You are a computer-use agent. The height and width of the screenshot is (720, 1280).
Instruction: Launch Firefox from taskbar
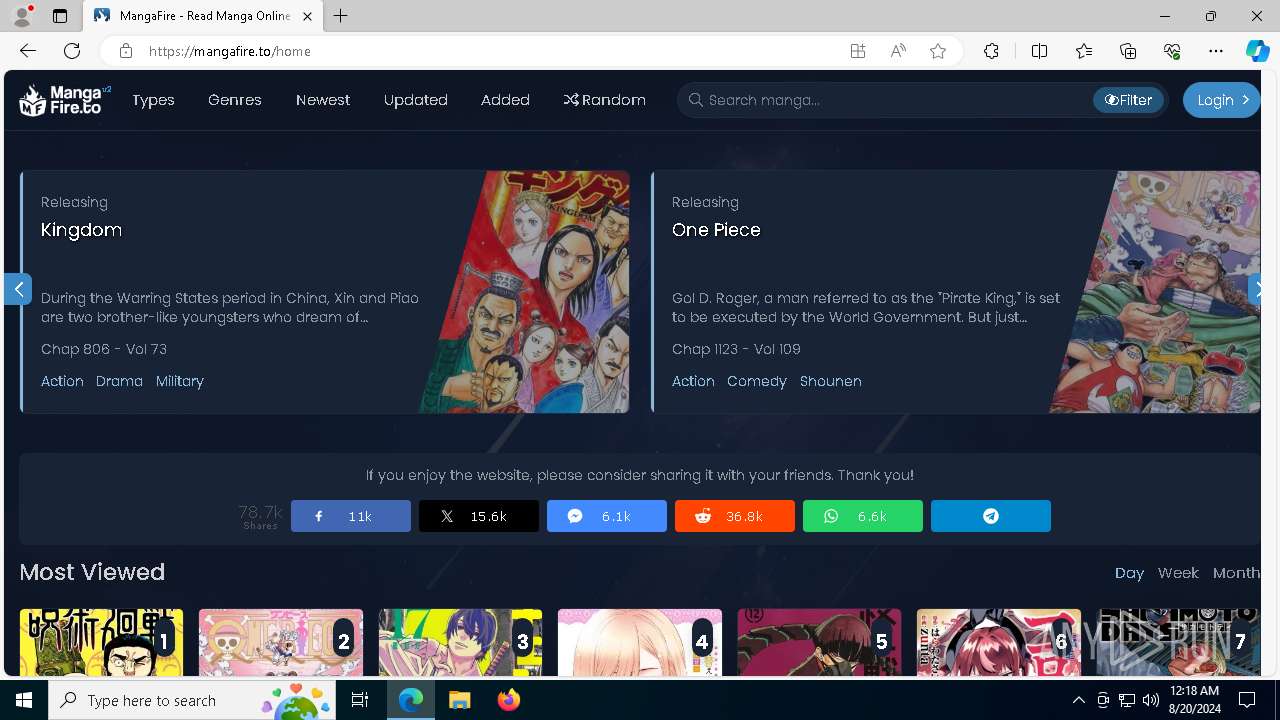pos(509,700)
